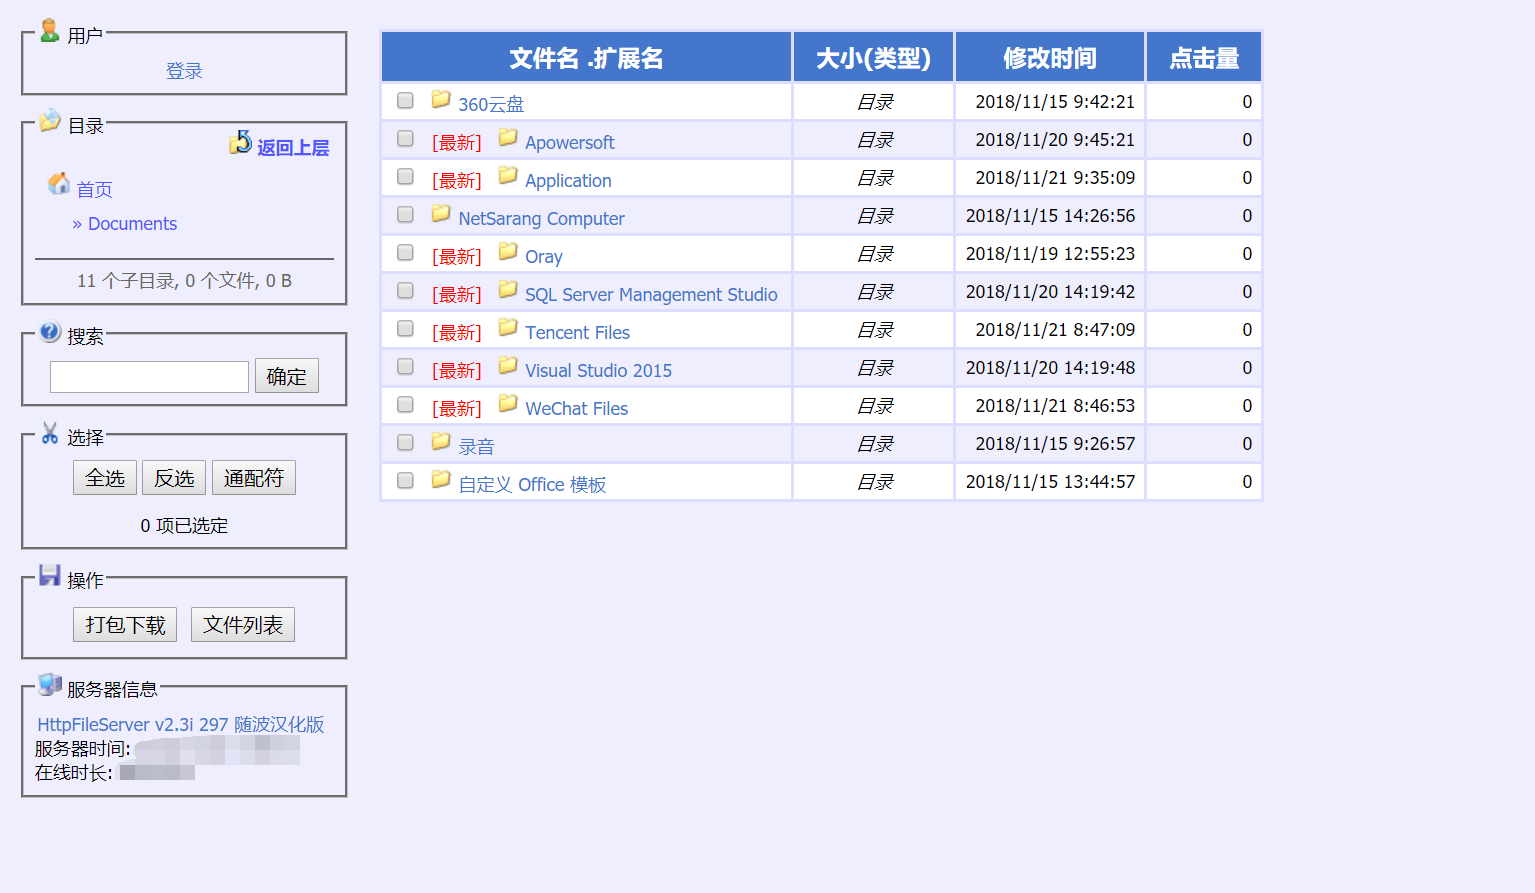
Task: Sort by 大小(类型) column header
Action: [x=873, y=58]
